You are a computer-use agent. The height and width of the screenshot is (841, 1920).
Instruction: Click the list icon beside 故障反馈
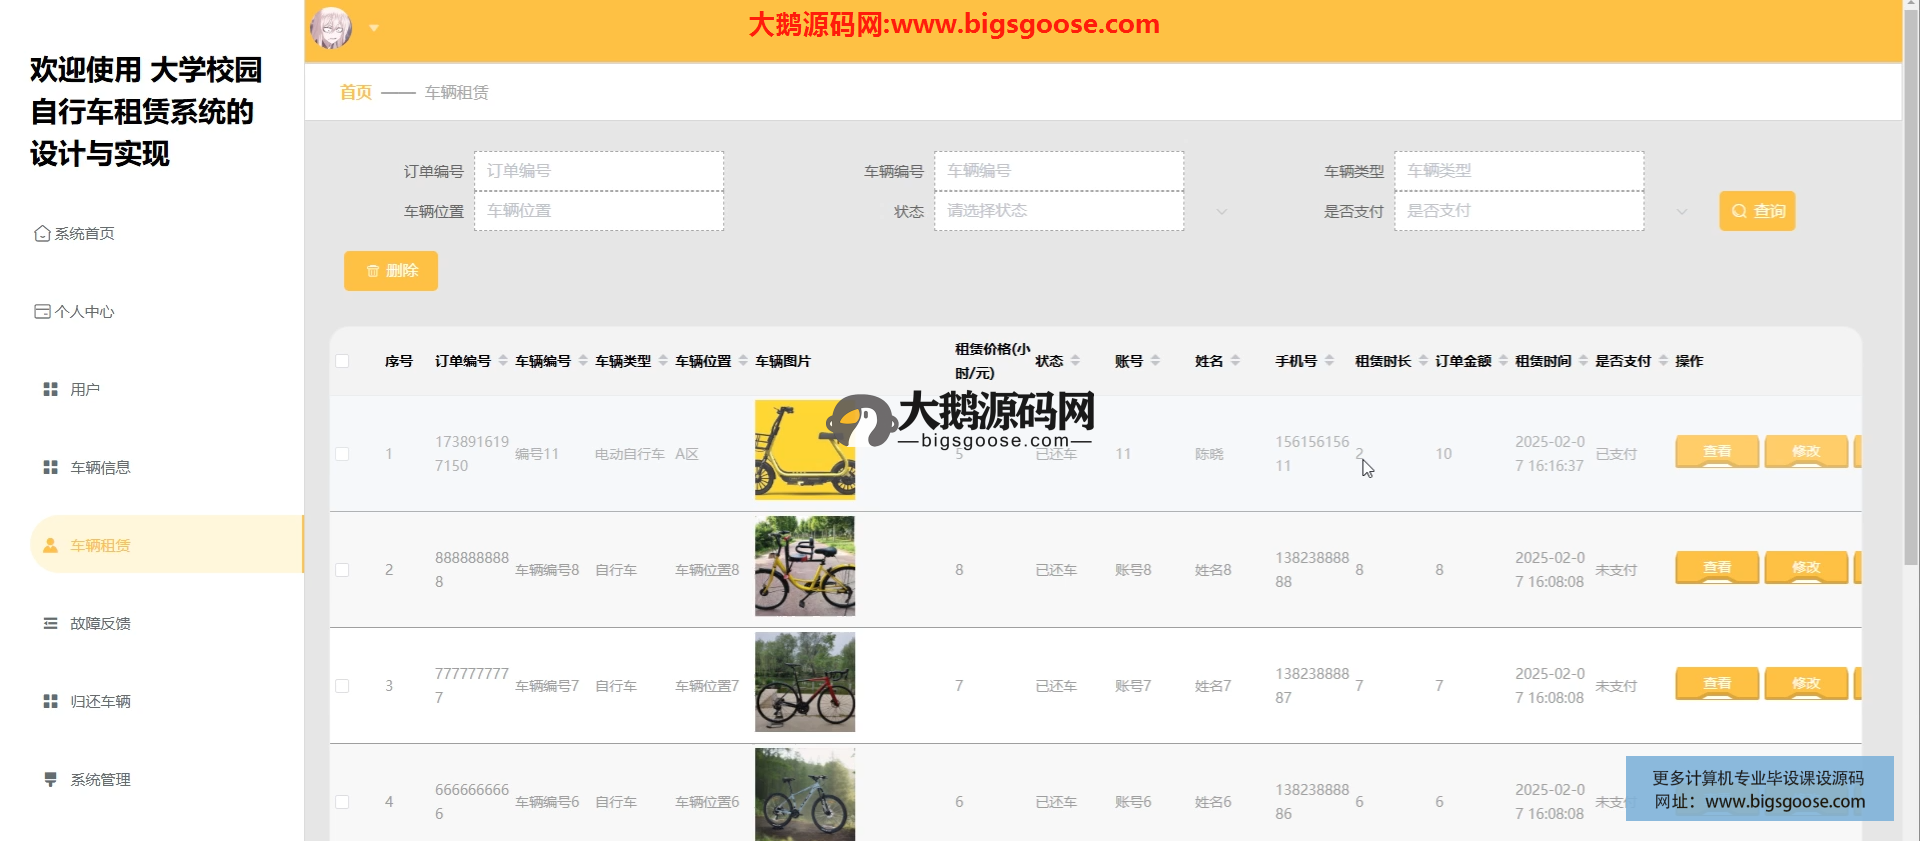point(50,623)
